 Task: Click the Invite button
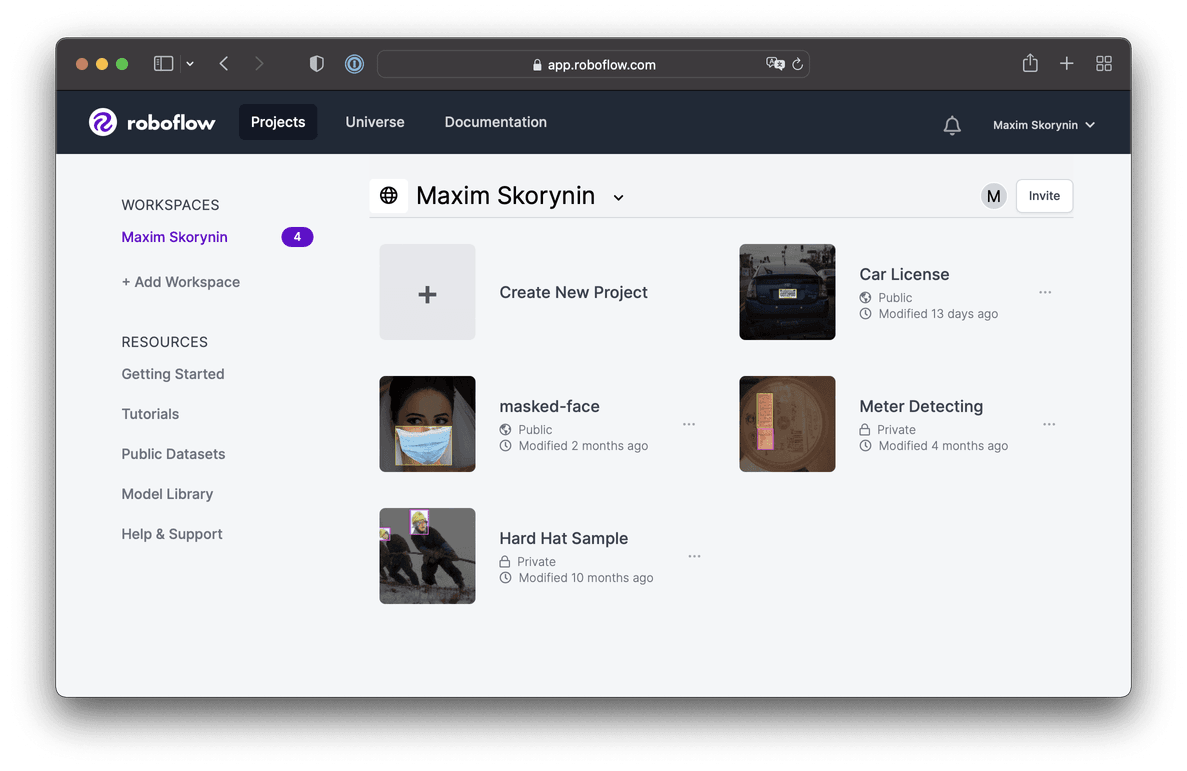pos(1043,196)
